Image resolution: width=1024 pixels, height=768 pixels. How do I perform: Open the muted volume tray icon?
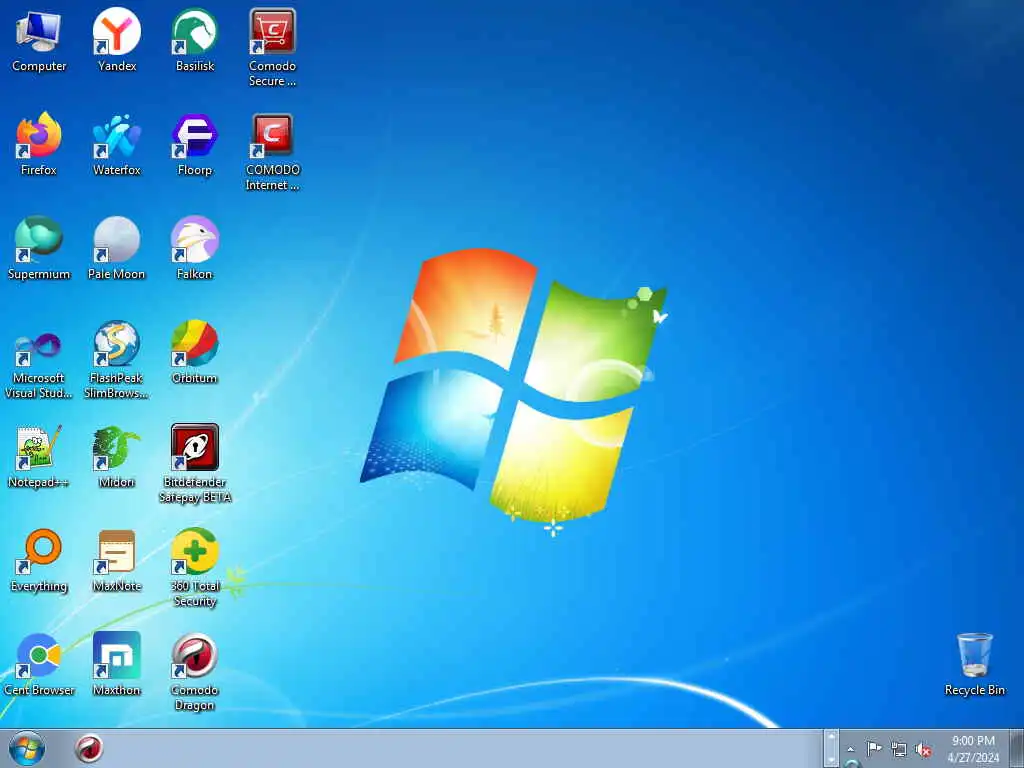[923, 750]
